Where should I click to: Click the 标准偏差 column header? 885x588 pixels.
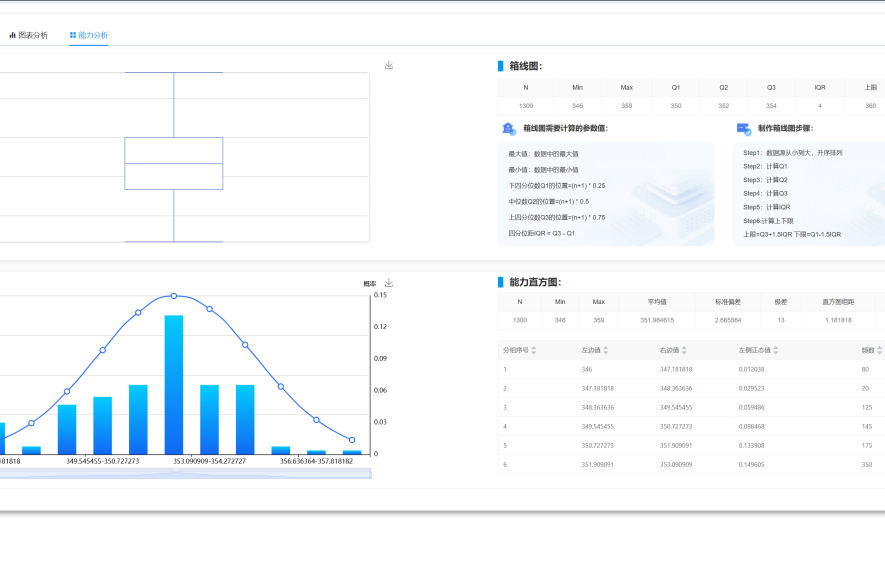(x=728, y=302)
